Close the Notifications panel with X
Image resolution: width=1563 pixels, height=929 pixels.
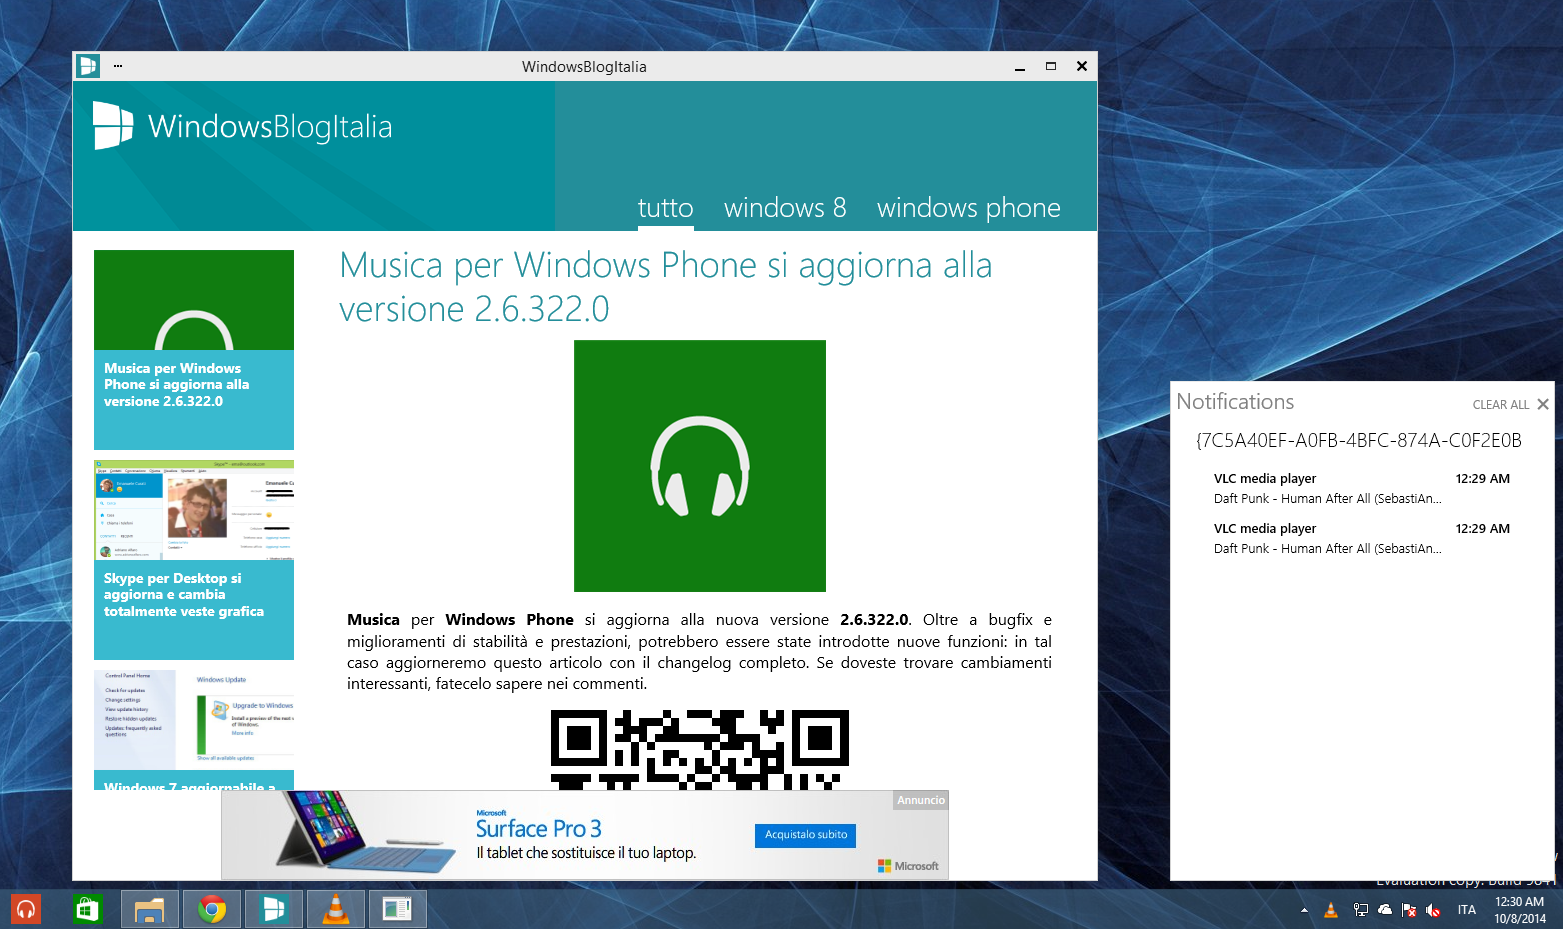pos(1543,404)
